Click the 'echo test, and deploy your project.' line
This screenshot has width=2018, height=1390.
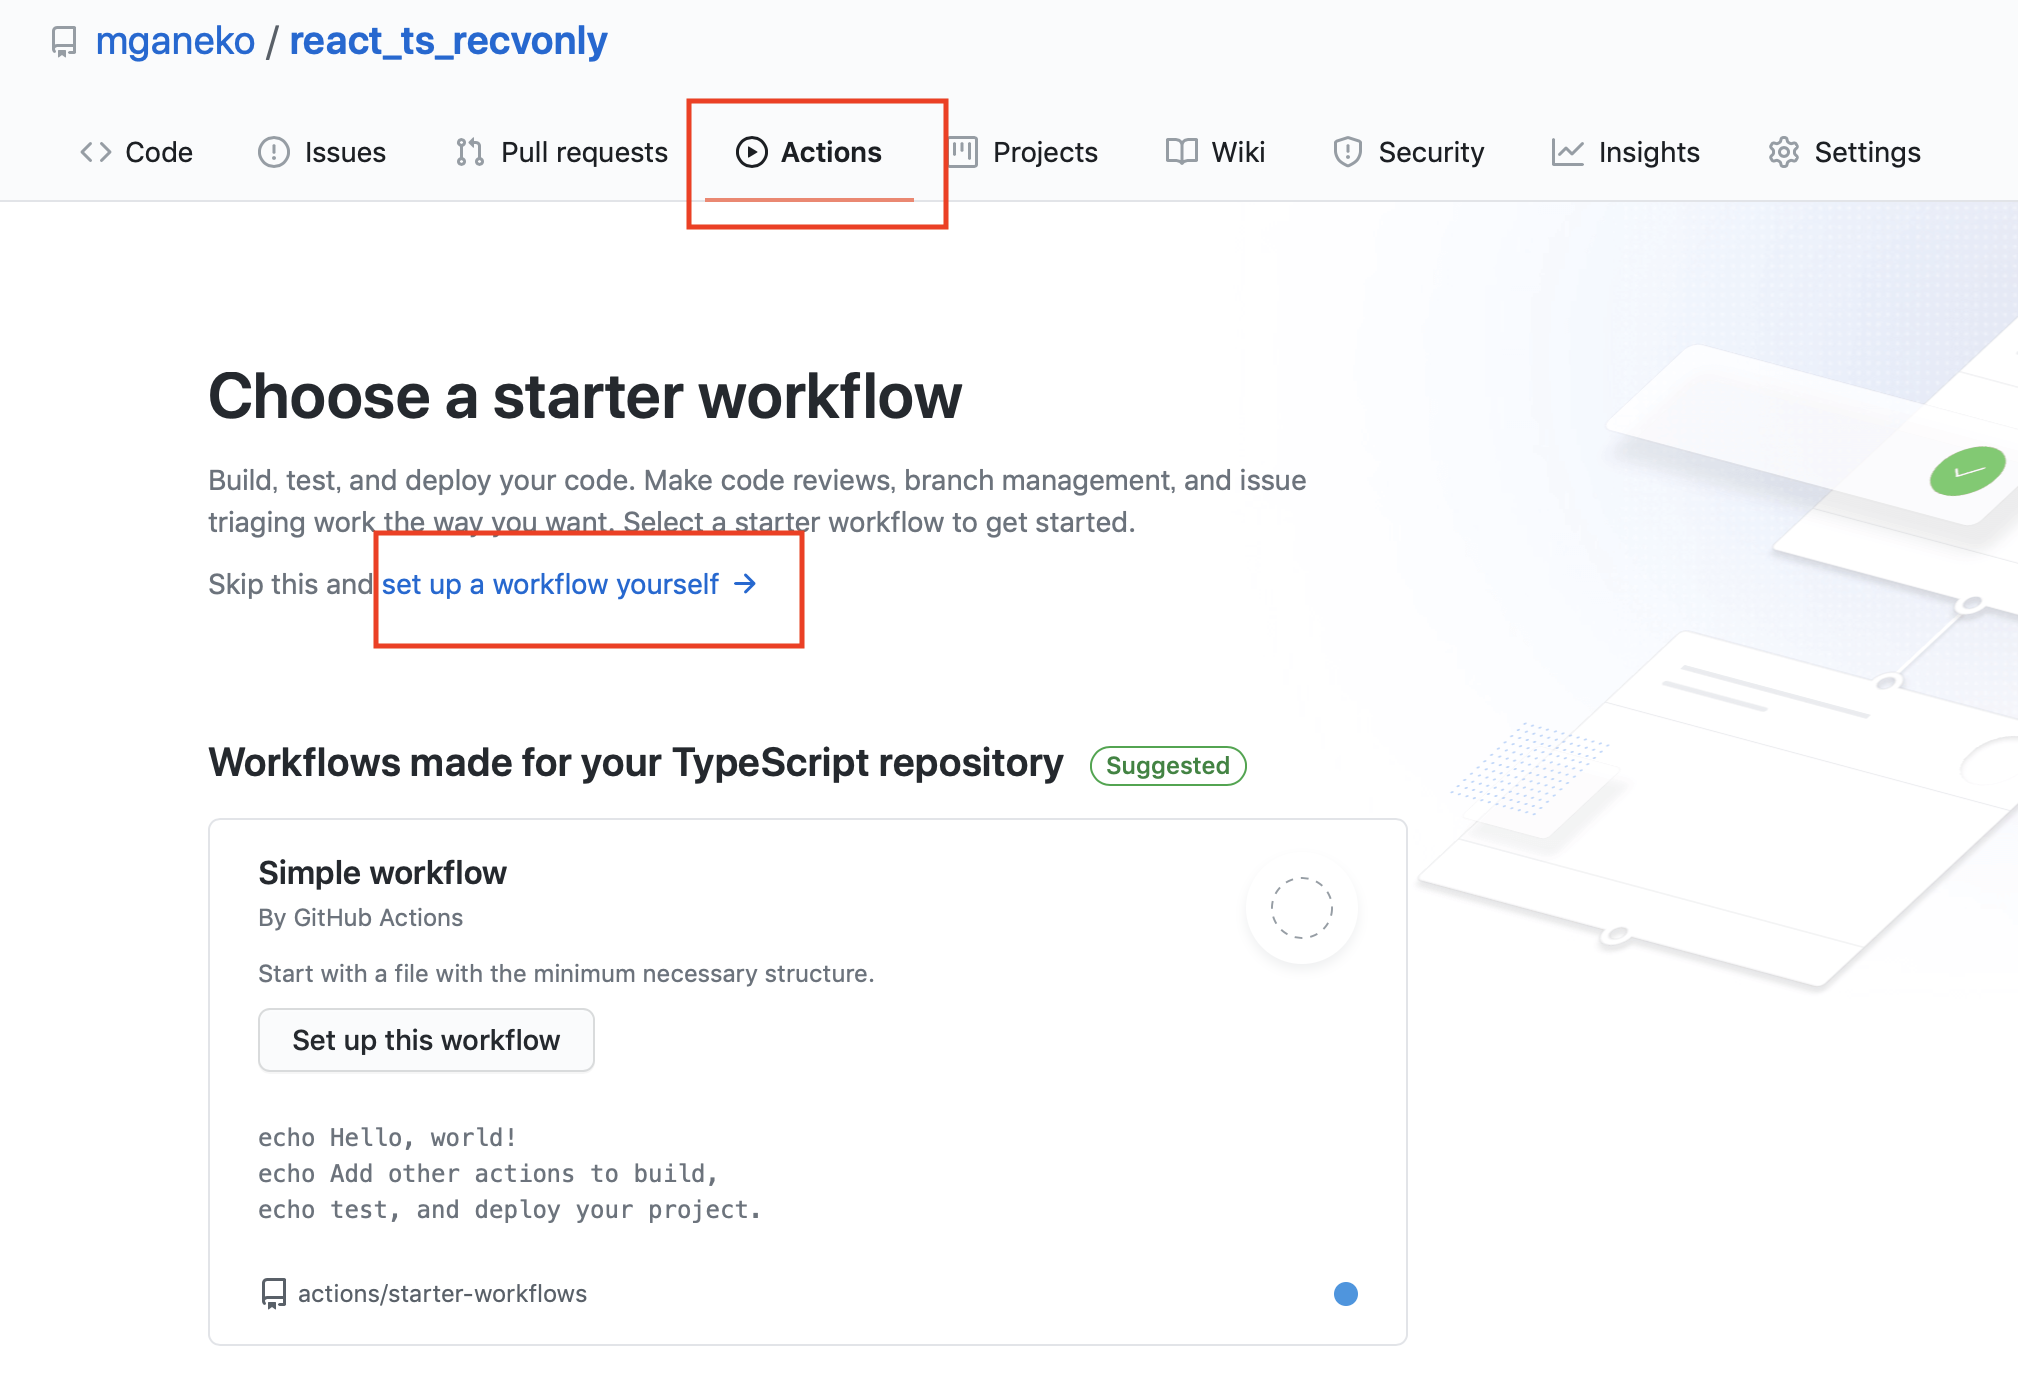pos(510,1210)
